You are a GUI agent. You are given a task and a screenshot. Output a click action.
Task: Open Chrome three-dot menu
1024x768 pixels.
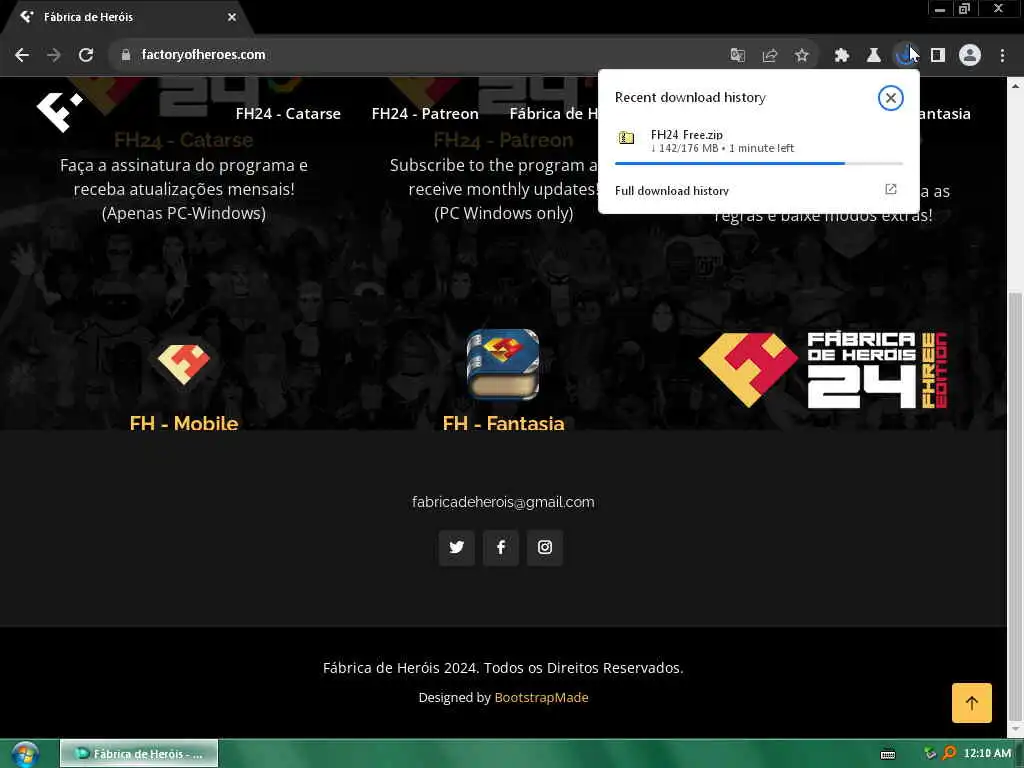click(x=1002, y=56)
